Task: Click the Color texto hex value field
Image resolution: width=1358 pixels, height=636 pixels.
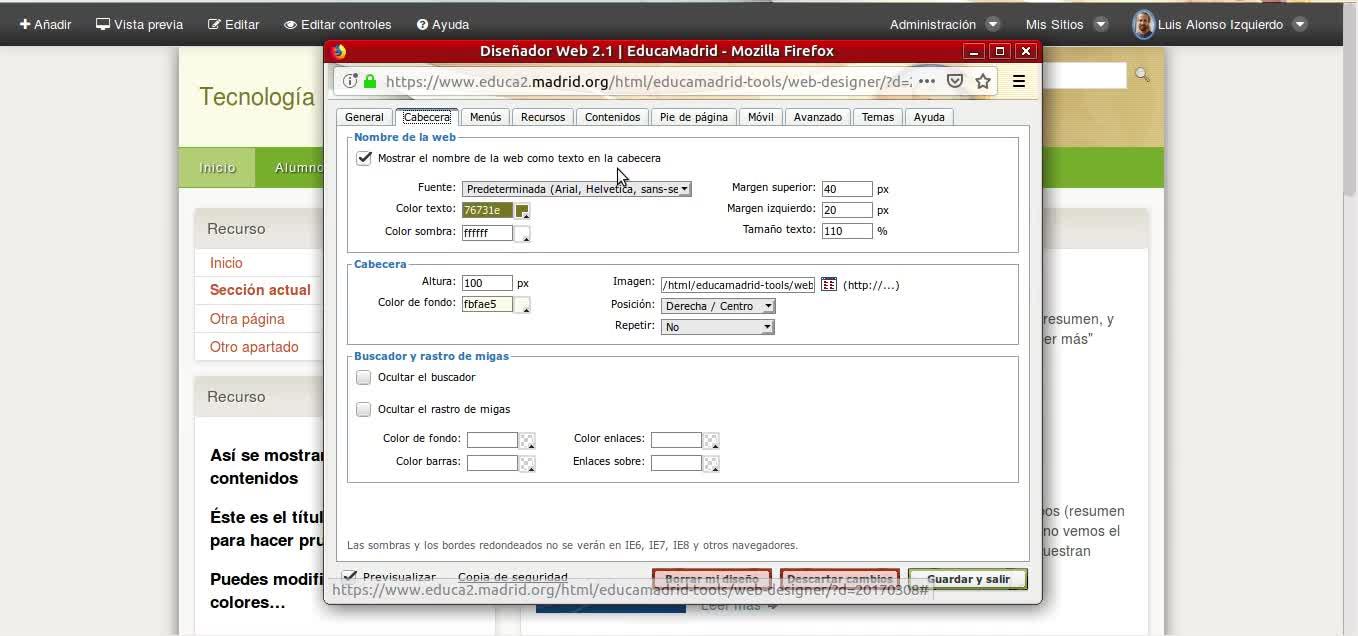Action: (x=487, y=210)
